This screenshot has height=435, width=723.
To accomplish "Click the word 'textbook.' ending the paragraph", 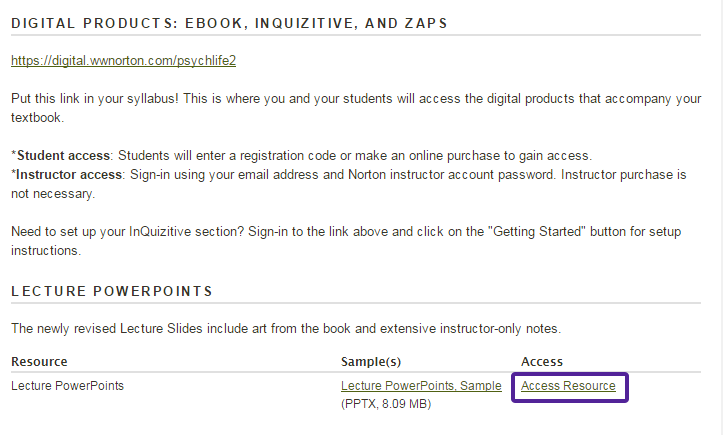I will tap(37, 118).
